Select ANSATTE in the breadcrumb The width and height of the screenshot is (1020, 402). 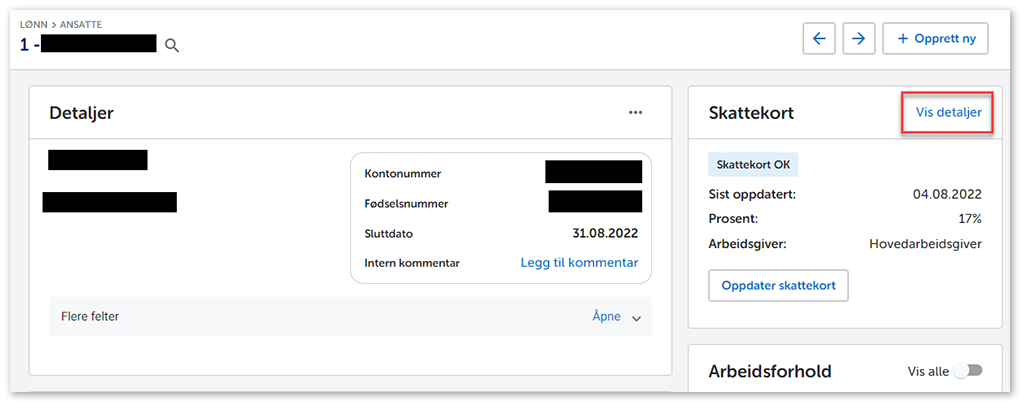(x=81, y=23)
